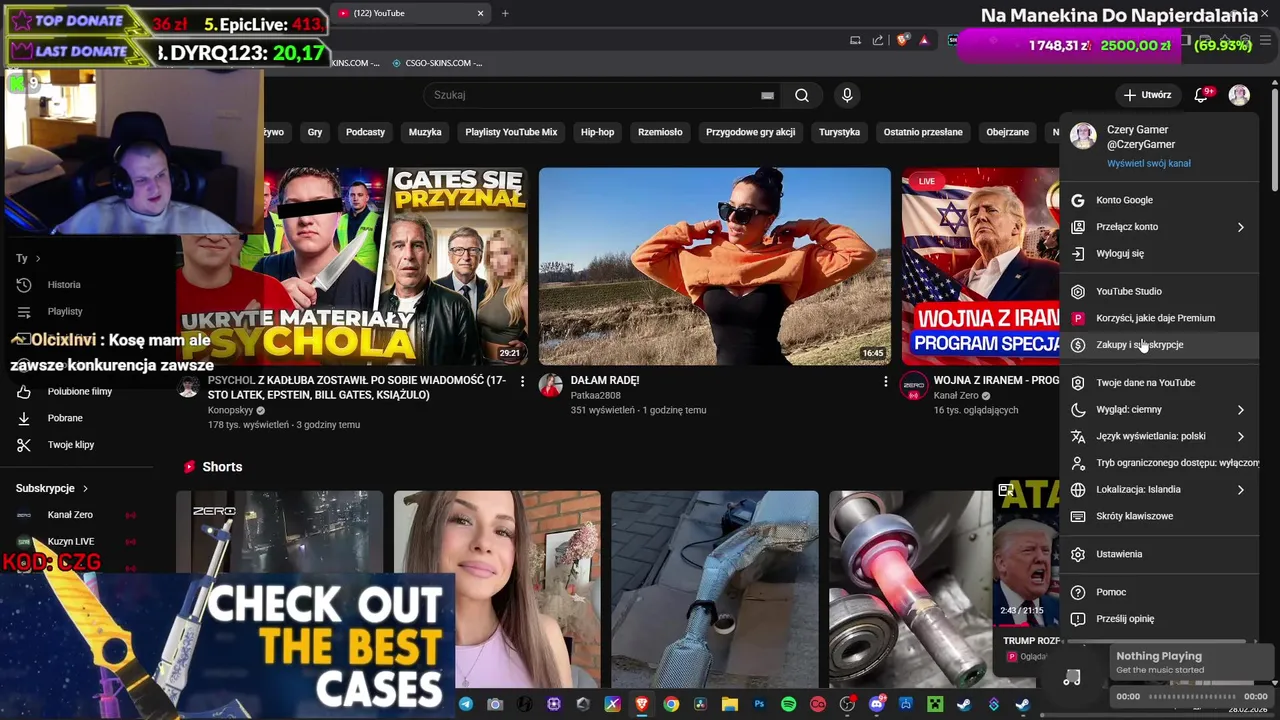Expand Lokalizacja: Islandia submenu

coord(1240,490)
